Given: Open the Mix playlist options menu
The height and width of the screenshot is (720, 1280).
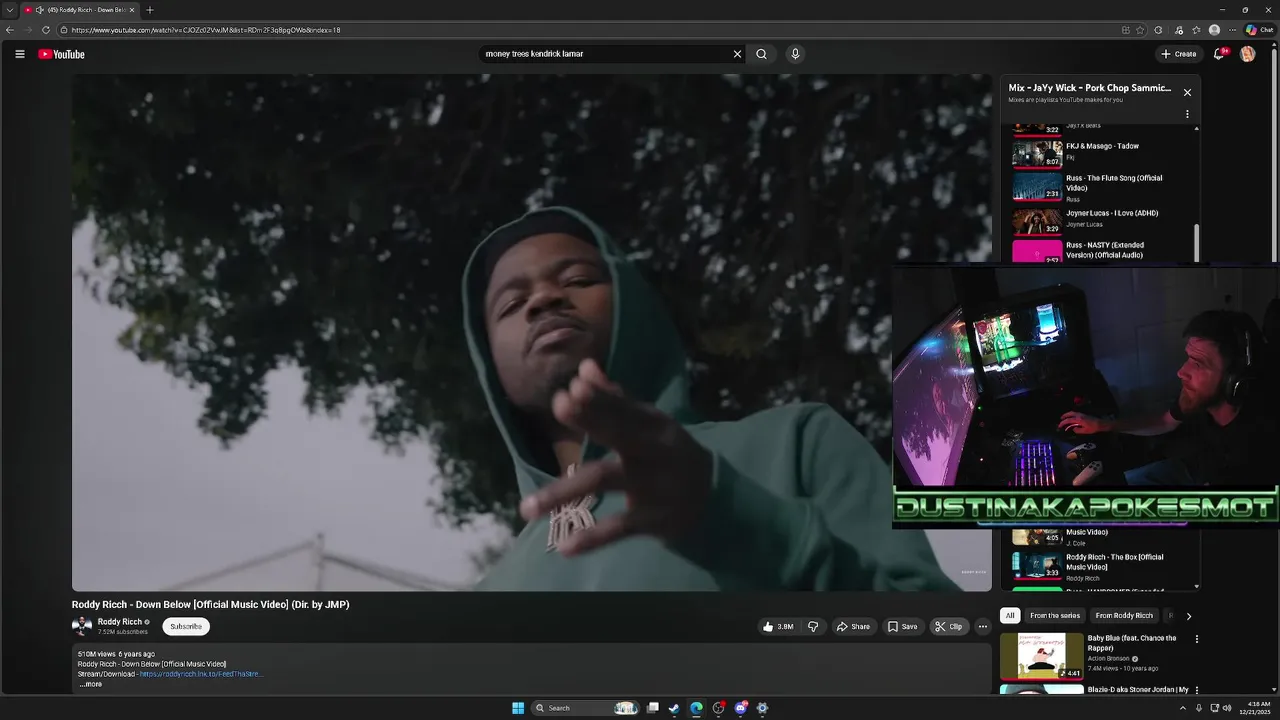Looking at the screenshot, I should coord(1187,114).
